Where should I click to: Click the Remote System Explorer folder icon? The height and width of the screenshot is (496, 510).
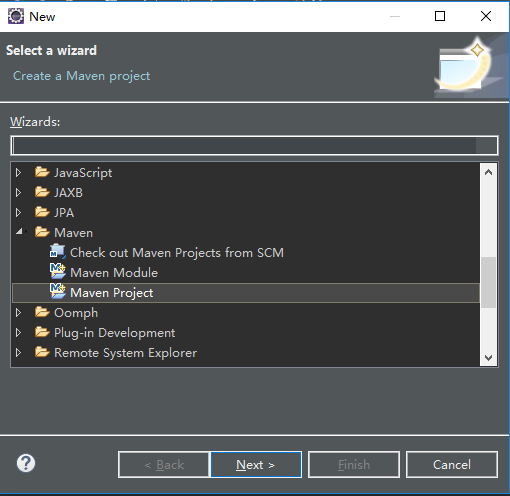point(42,352)
